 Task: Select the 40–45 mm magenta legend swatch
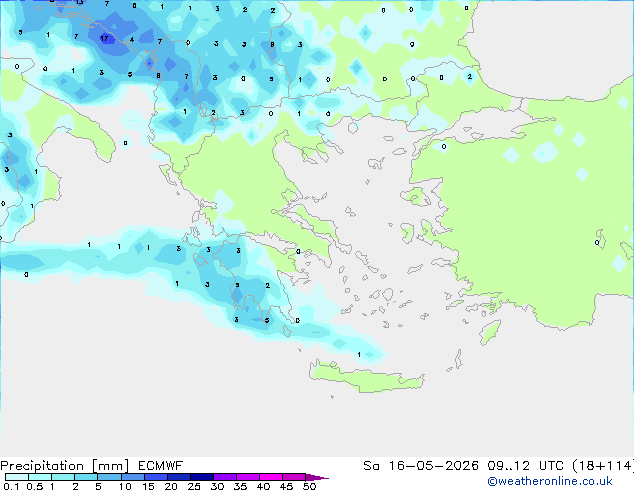click(x=271, y=477)
